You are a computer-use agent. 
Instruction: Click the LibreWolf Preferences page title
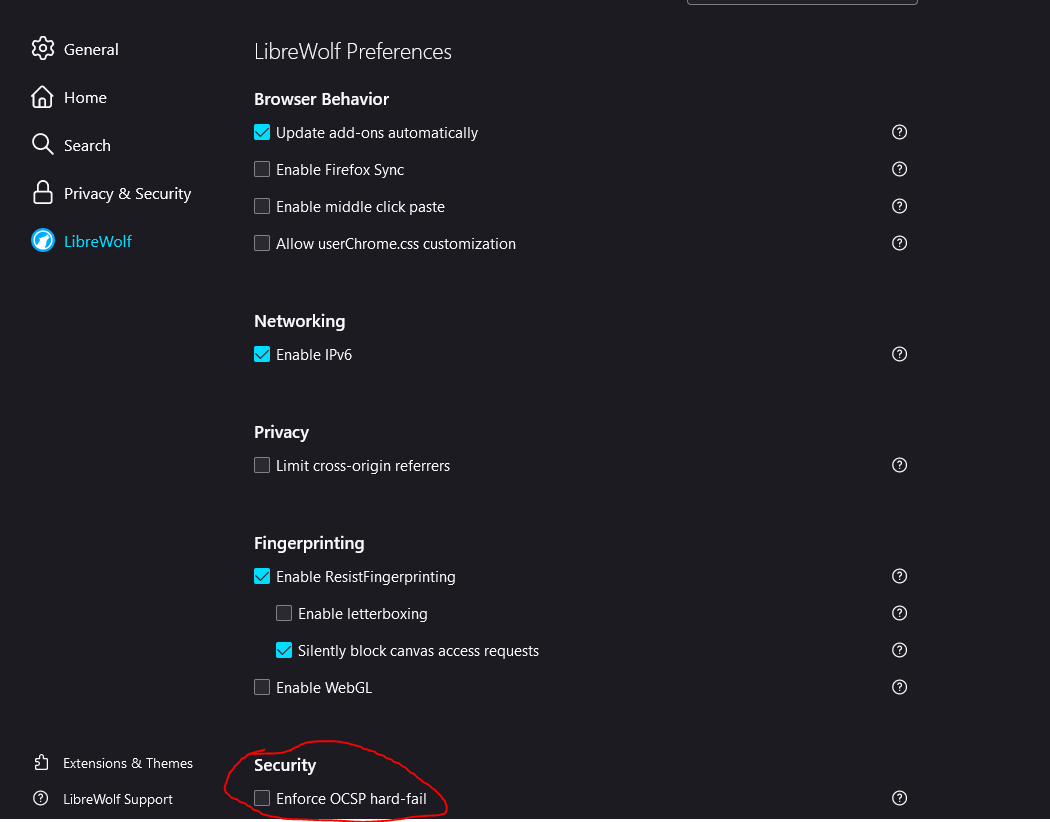353,52
